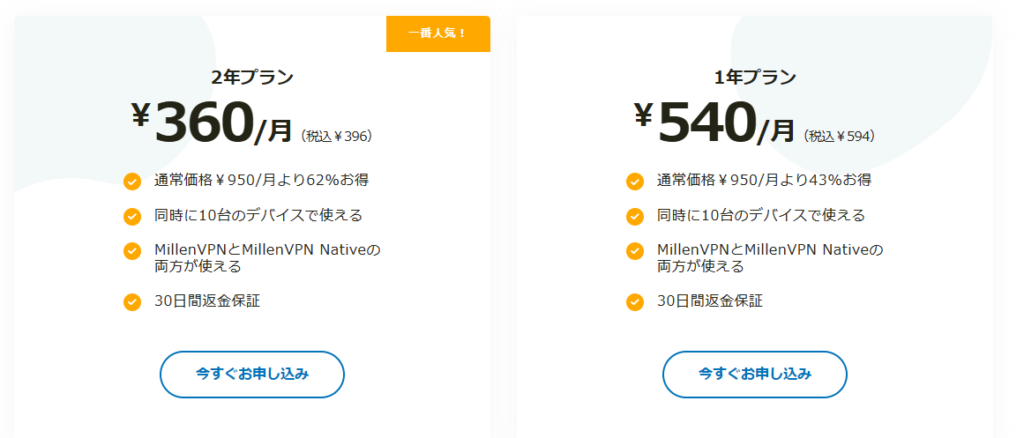Select the 2年プラン heading
1024x438 pixels.
(x=252, y=77)
